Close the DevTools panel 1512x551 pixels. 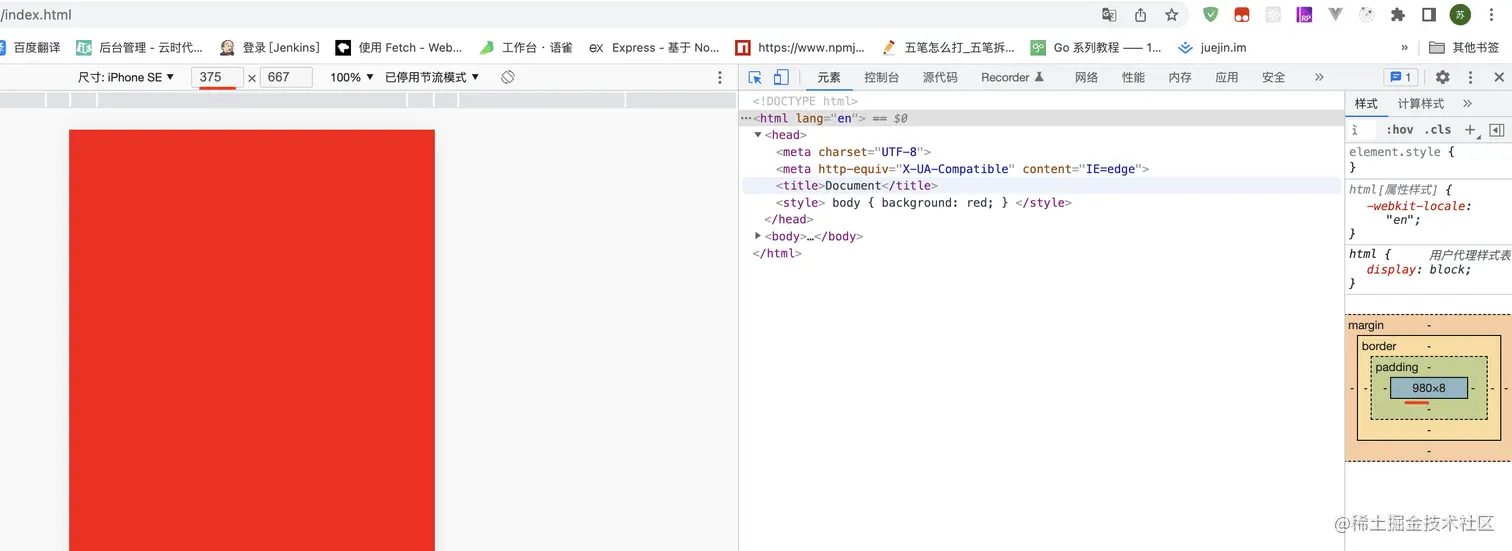point(1499,77)
